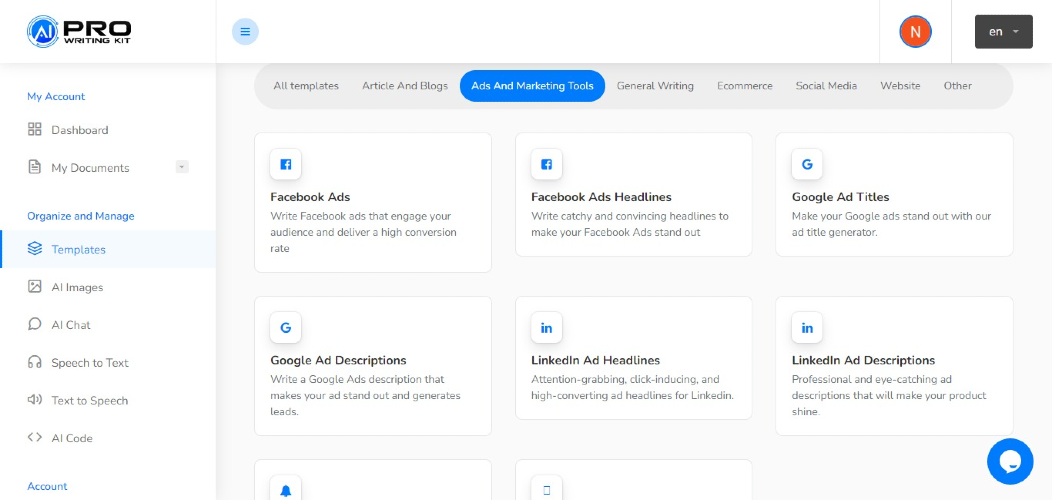Screen dimensions: 1052x500
Task: Click the Google icon on Google Ad Descriptions
Action: [x=286, y=328]
